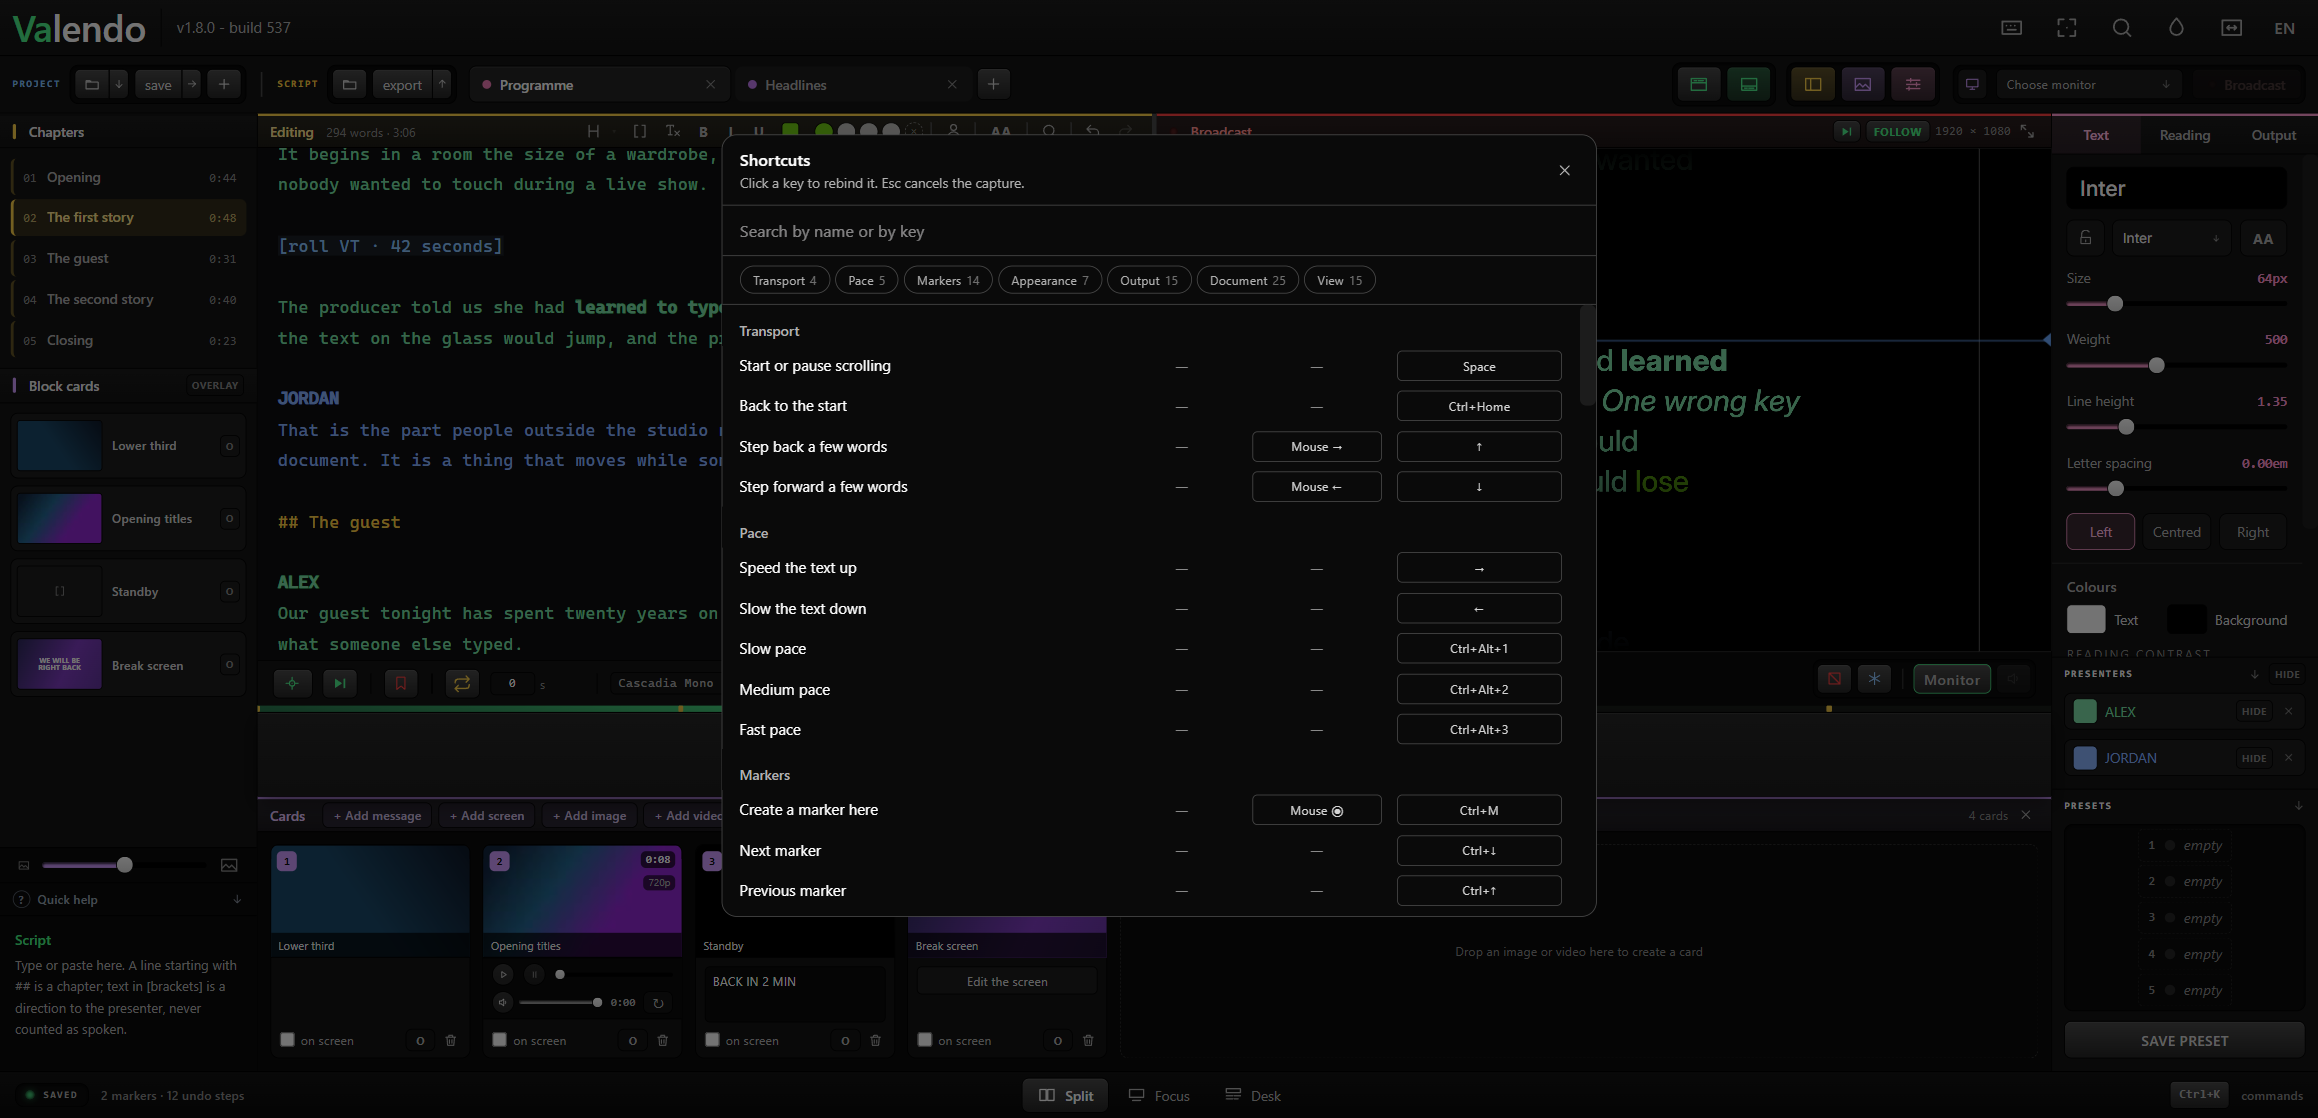2318x1118 pixels.
Task: Click the fullscreen frame icon in header
Action: 2066,28
